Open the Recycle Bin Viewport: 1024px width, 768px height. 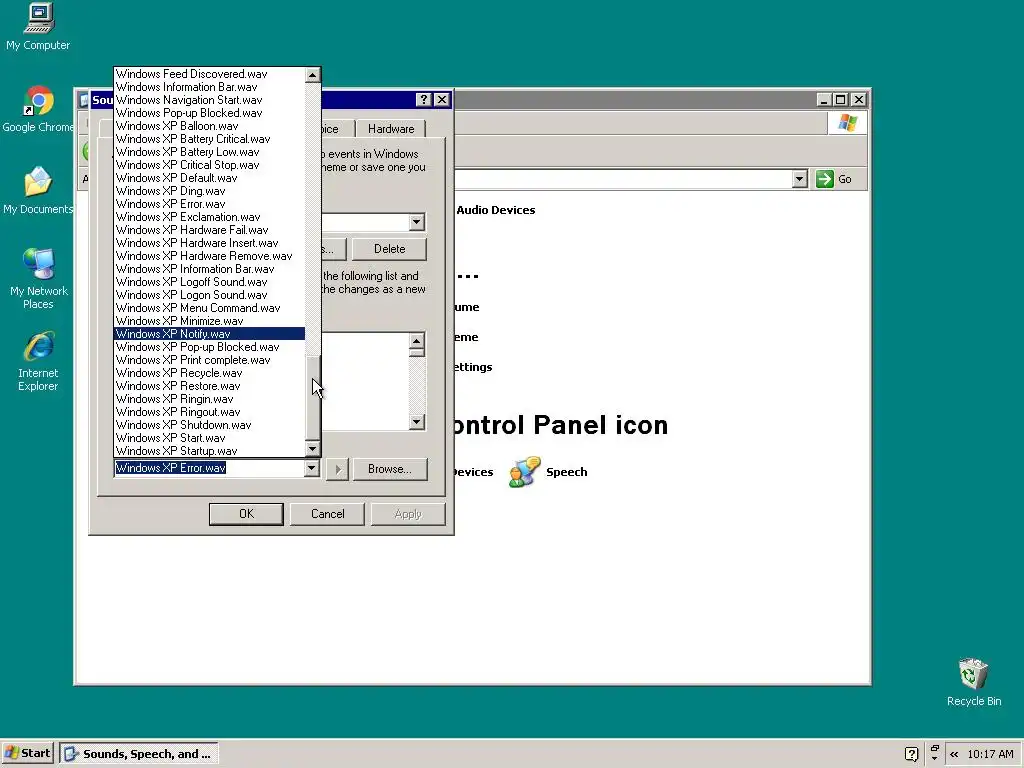[974, 682]
